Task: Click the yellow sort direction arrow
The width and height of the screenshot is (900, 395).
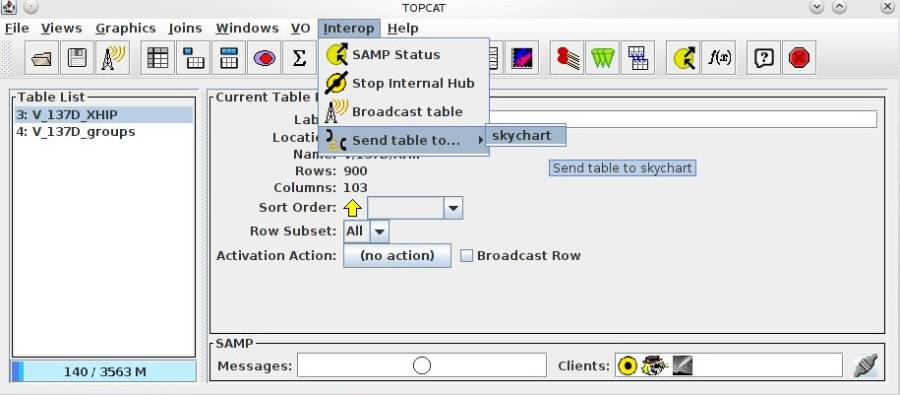Action: 352,208
